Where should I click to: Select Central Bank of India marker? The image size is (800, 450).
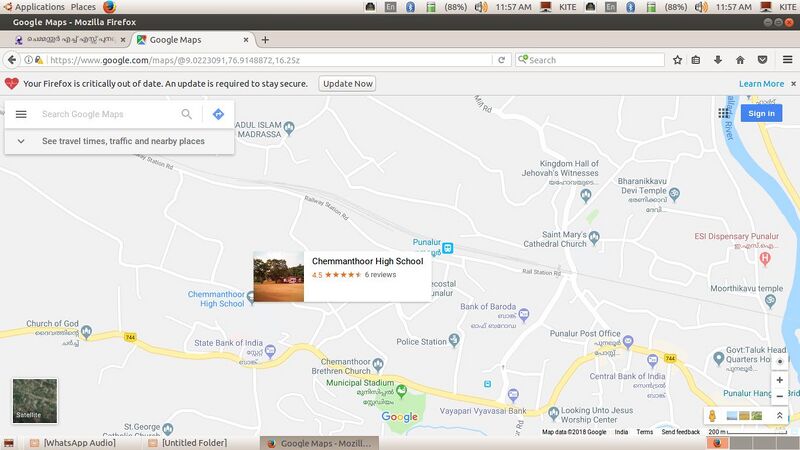[x=653, y=361]
